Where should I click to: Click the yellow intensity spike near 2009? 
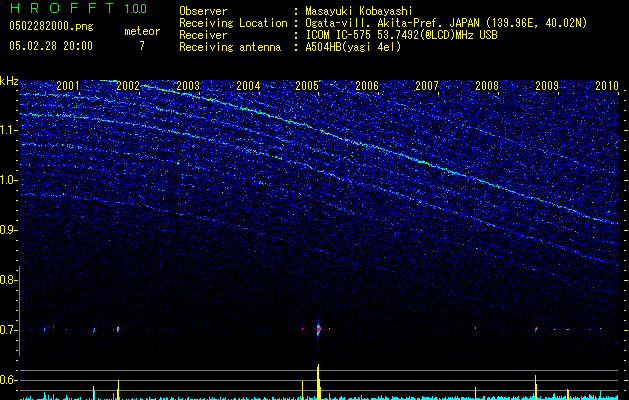coord(536,387)
